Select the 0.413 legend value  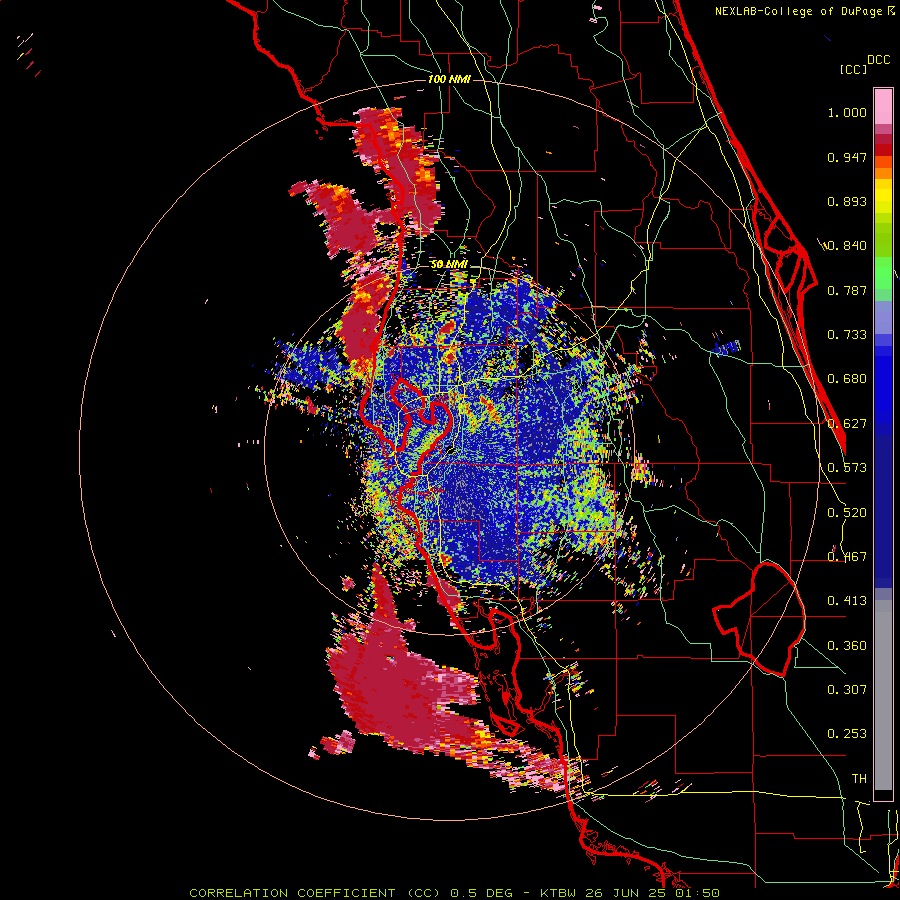click(x=847, y=601)
